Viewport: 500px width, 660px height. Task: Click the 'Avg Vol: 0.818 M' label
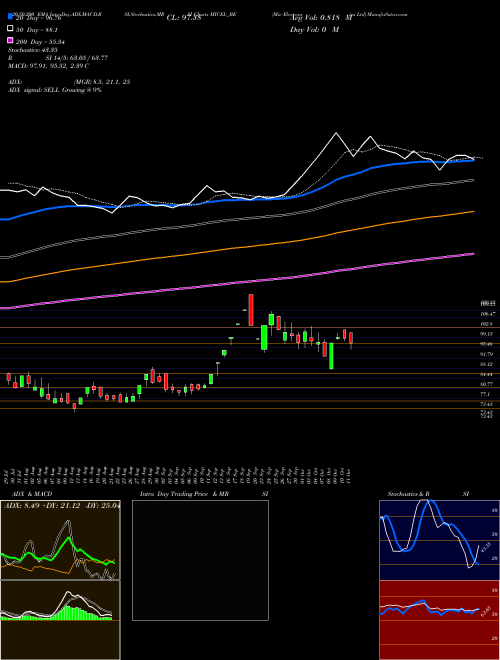point(321,18)
